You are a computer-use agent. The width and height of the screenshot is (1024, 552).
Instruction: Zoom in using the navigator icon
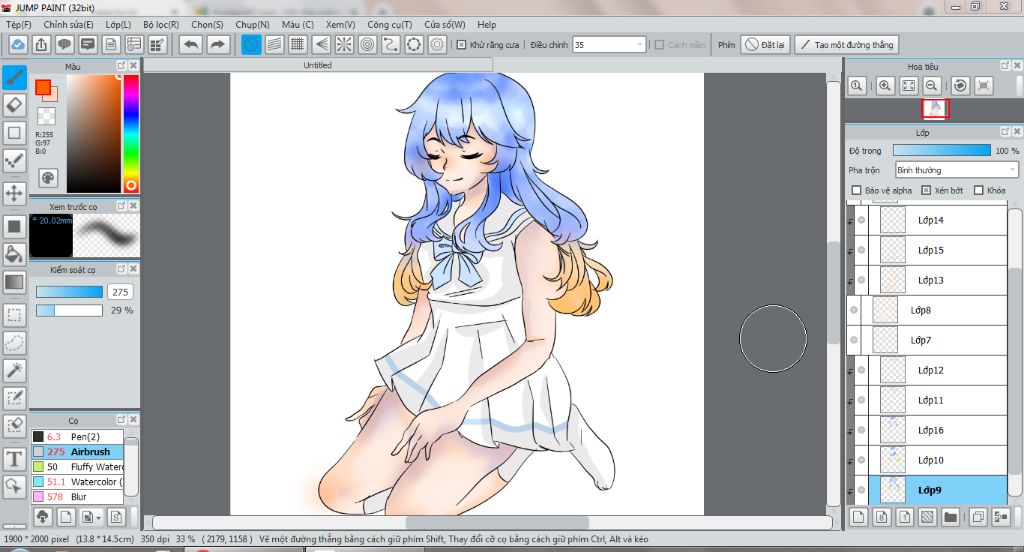[885, 86]
